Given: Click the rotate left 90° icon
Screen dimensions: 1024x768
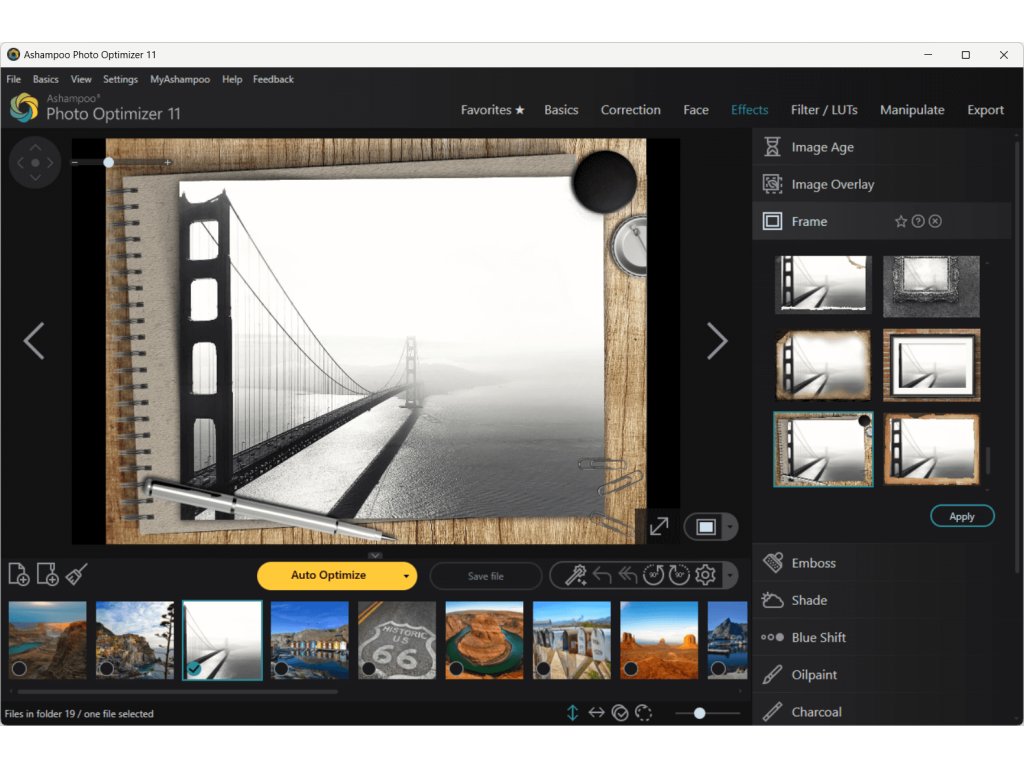Looking at the screenshot, I should [x=653, y=575].
